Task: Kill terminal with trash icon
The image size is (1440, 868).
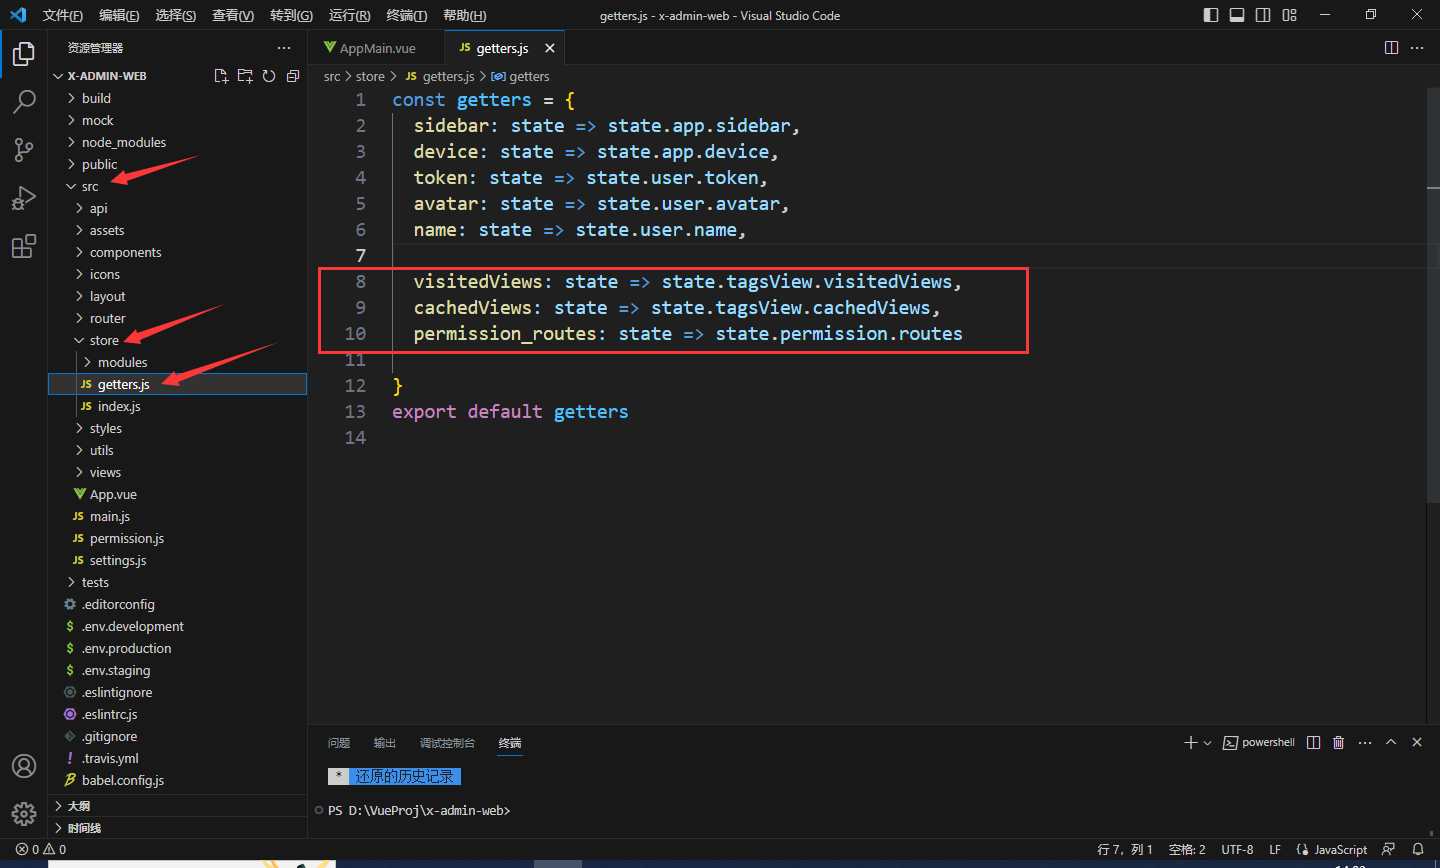Action: tap(1339, 742)
